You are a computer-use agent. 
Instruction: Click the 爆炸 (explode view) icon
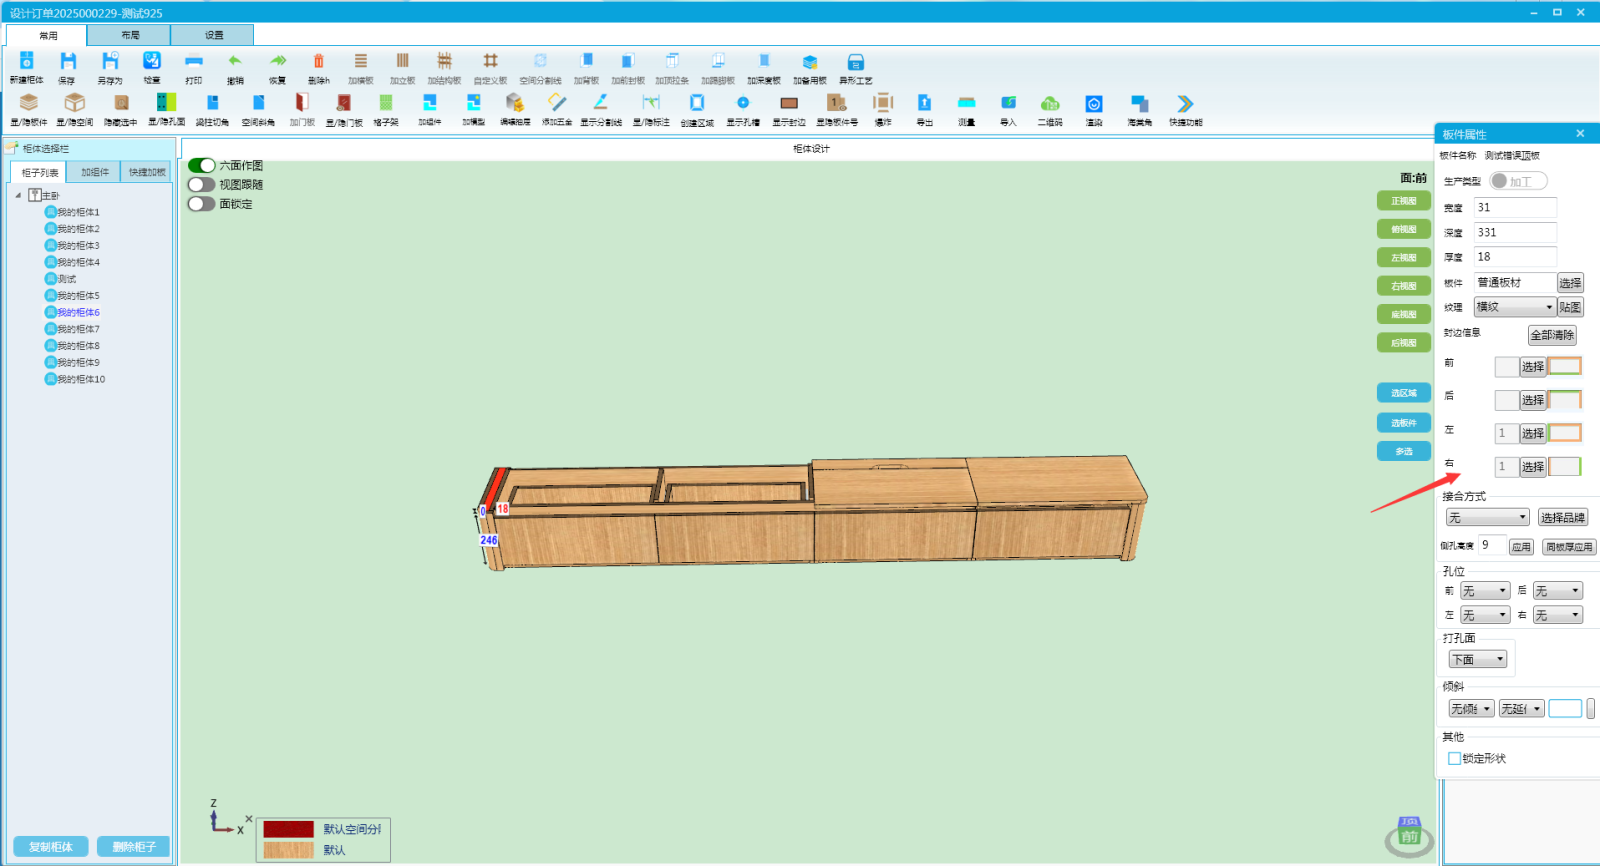883,103
